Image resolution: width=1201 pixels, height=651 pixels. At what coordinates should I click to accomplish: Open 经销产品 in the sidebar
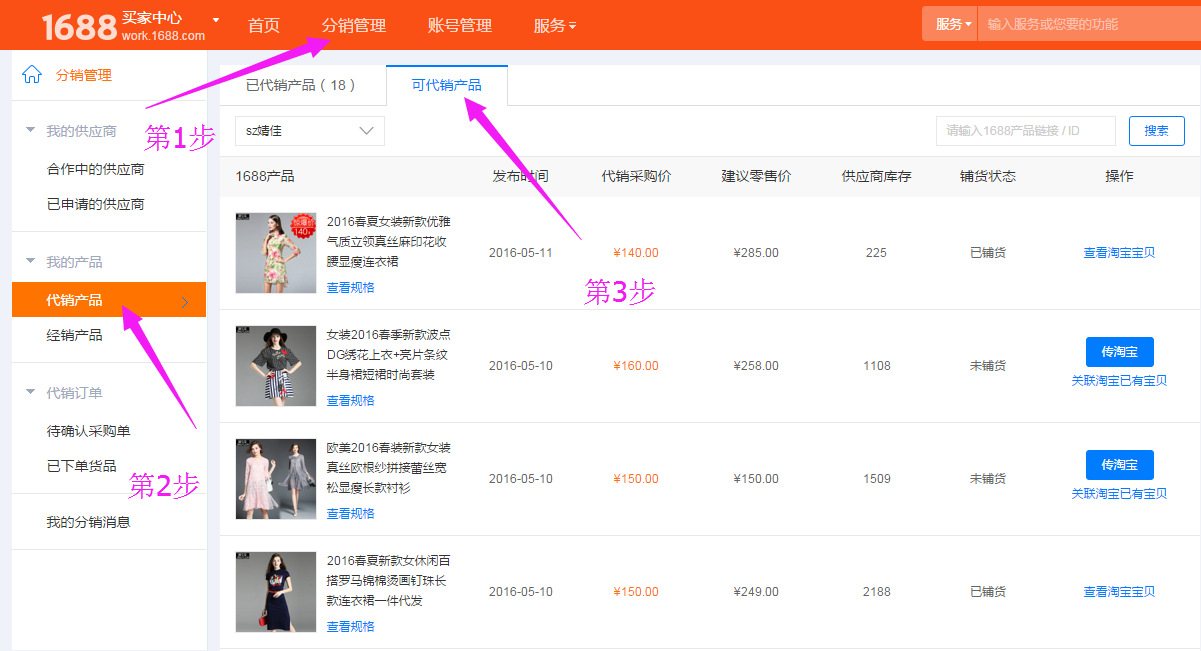point(75,335)
